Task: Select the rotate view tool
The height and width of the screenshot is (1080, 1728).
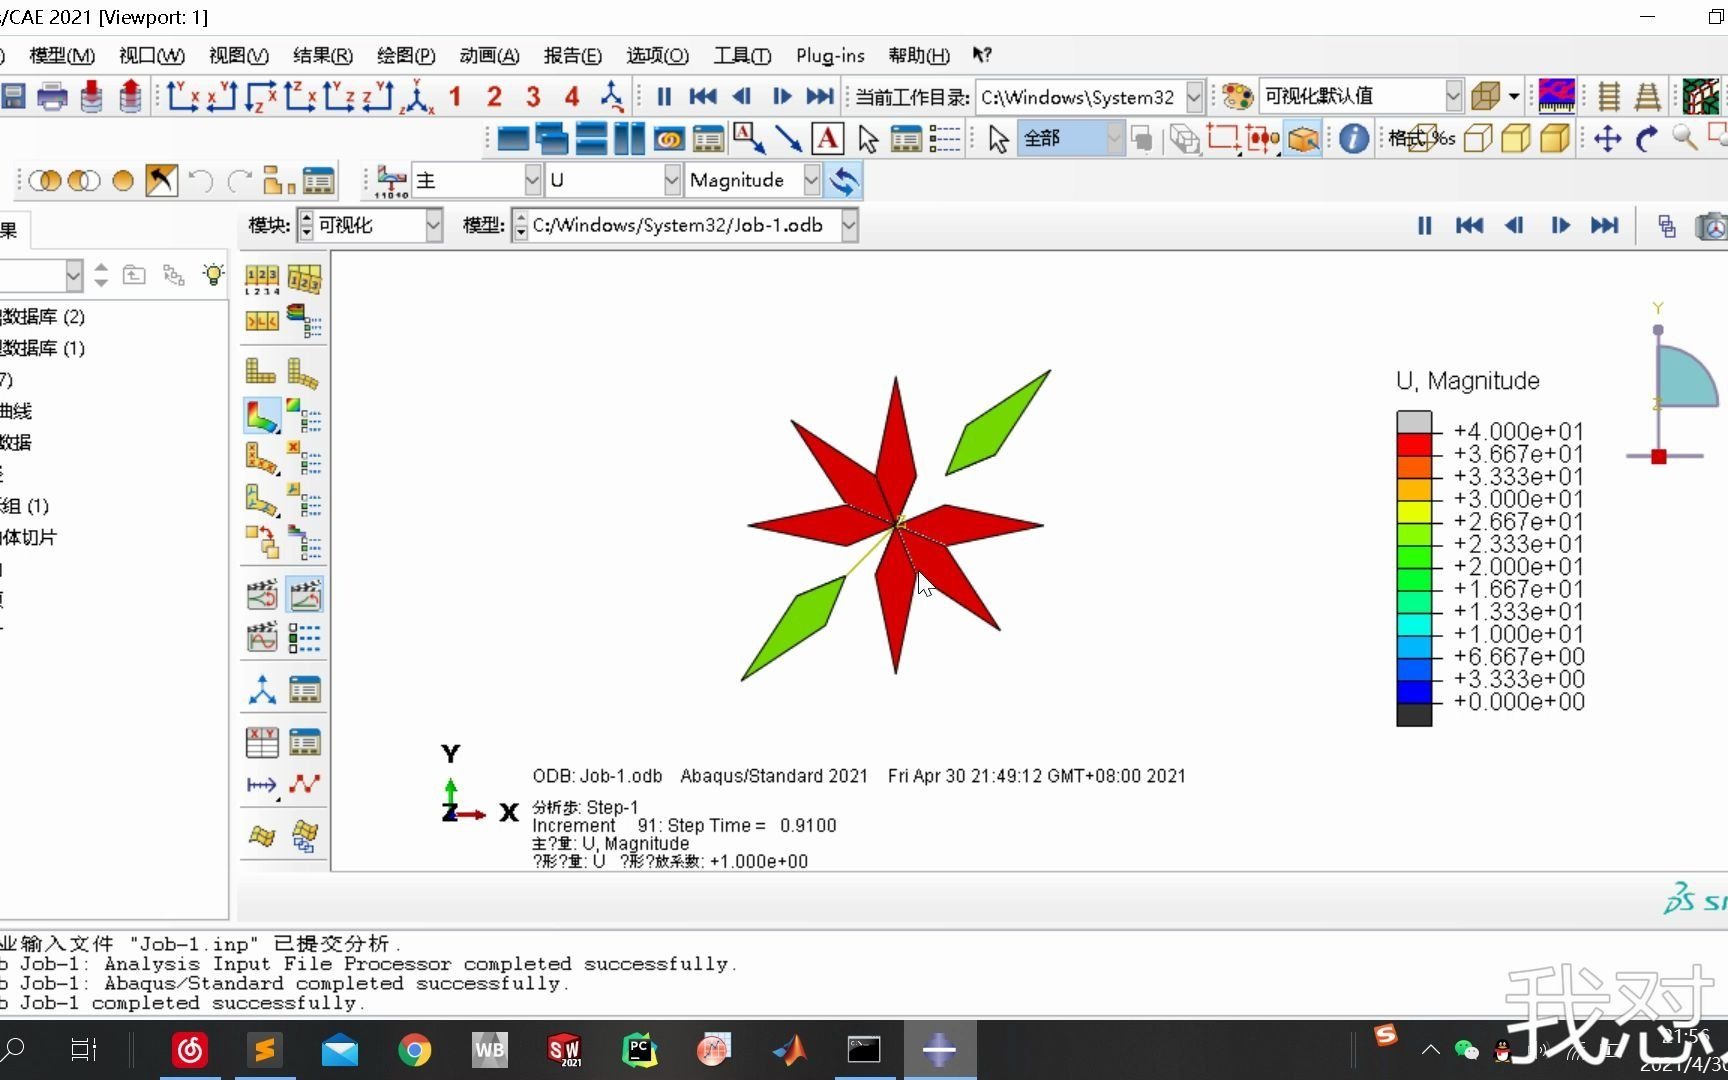Action: 1646,138
